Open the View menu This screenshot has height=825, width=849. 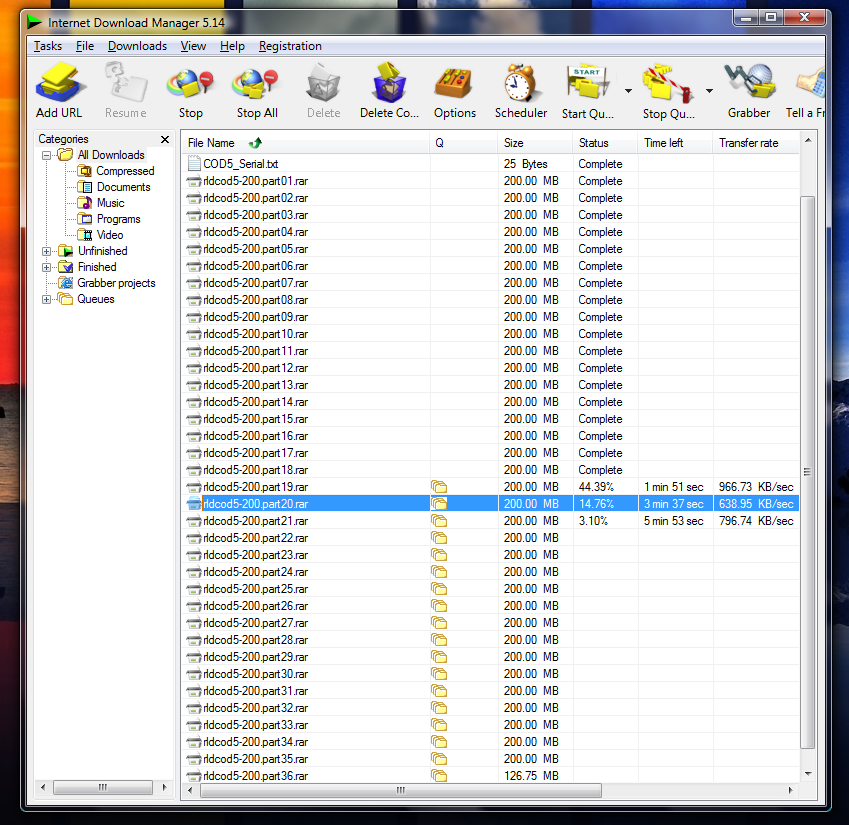coord(193,46)
